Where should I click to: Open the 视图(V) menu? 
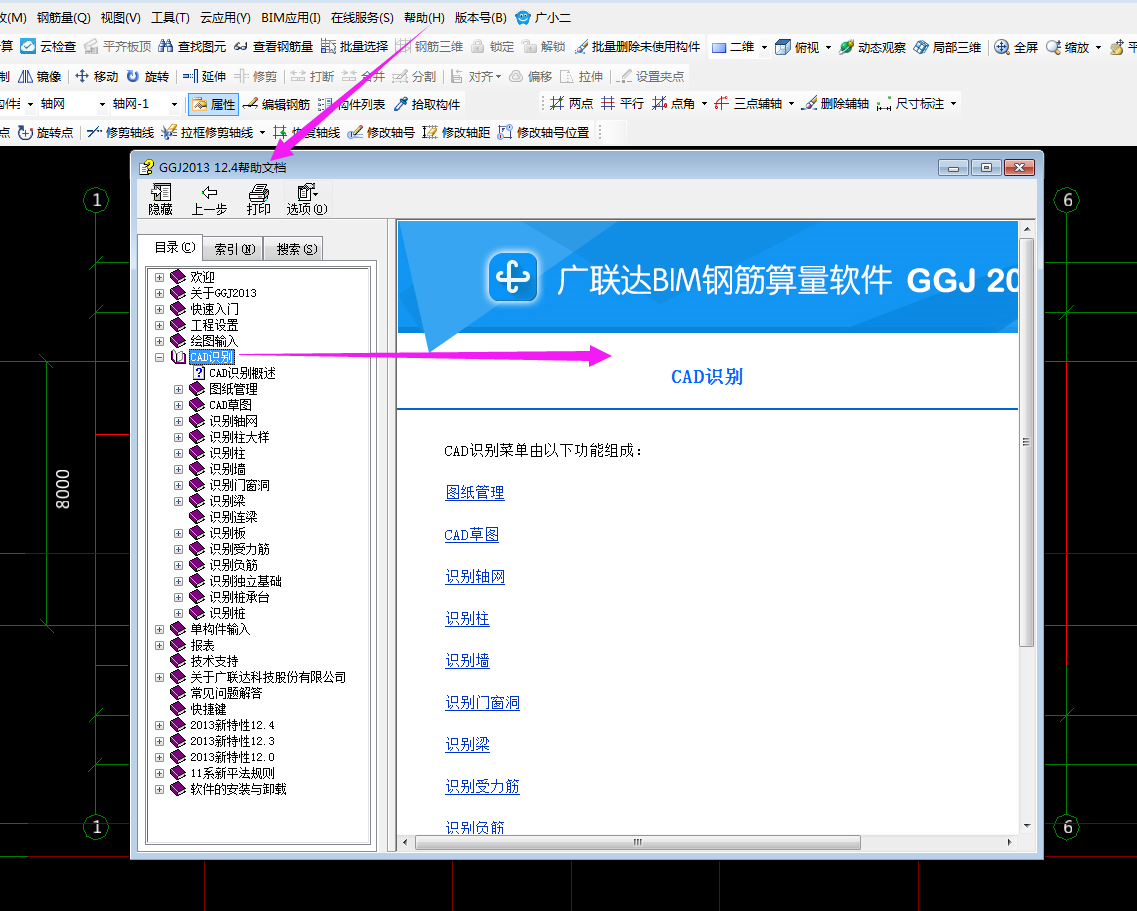click(x=120, y=17)
